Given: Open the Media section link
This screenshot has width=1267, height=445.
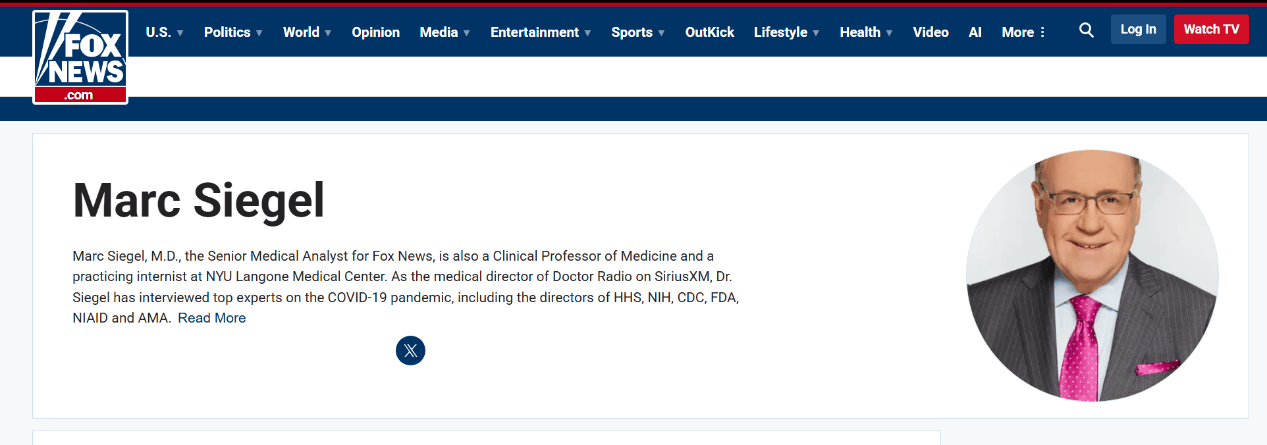Looking at the screenshot, I should pos(439,32).
